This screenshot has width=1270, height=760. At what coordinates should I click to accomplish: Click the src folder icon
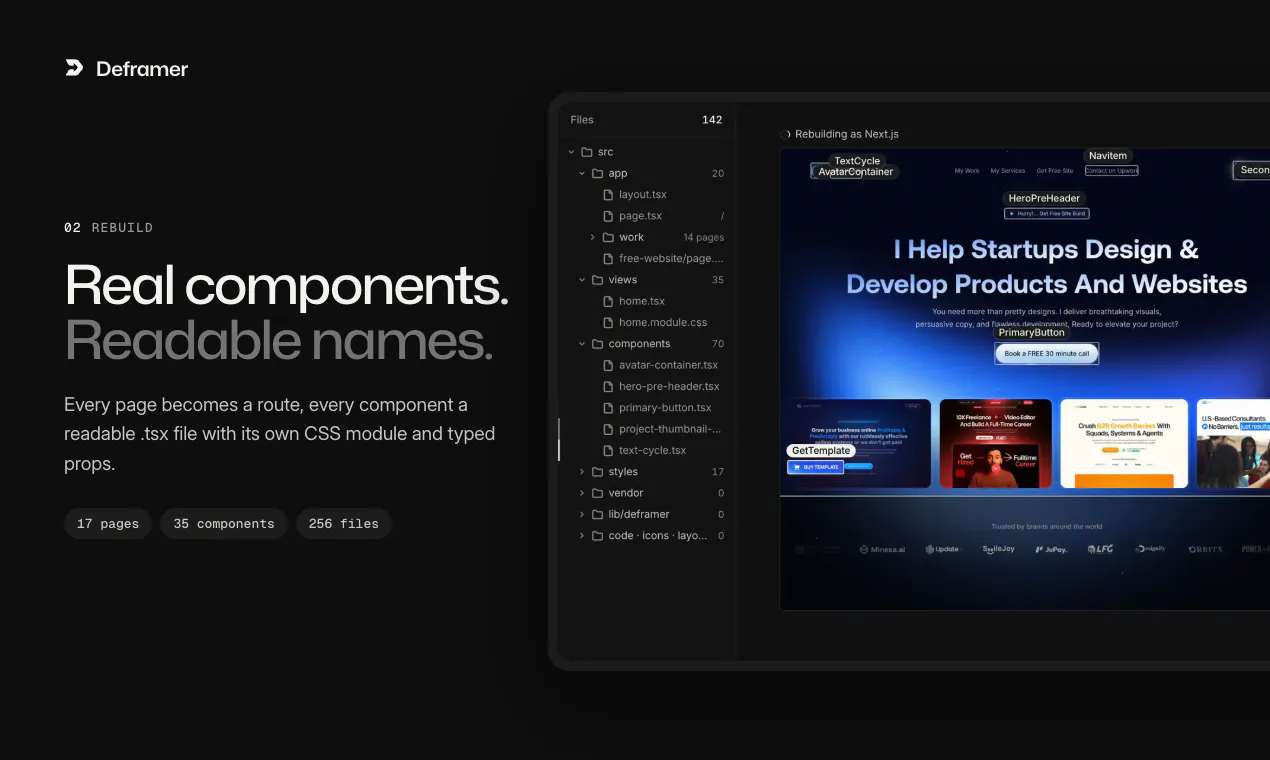pos(586,152)
